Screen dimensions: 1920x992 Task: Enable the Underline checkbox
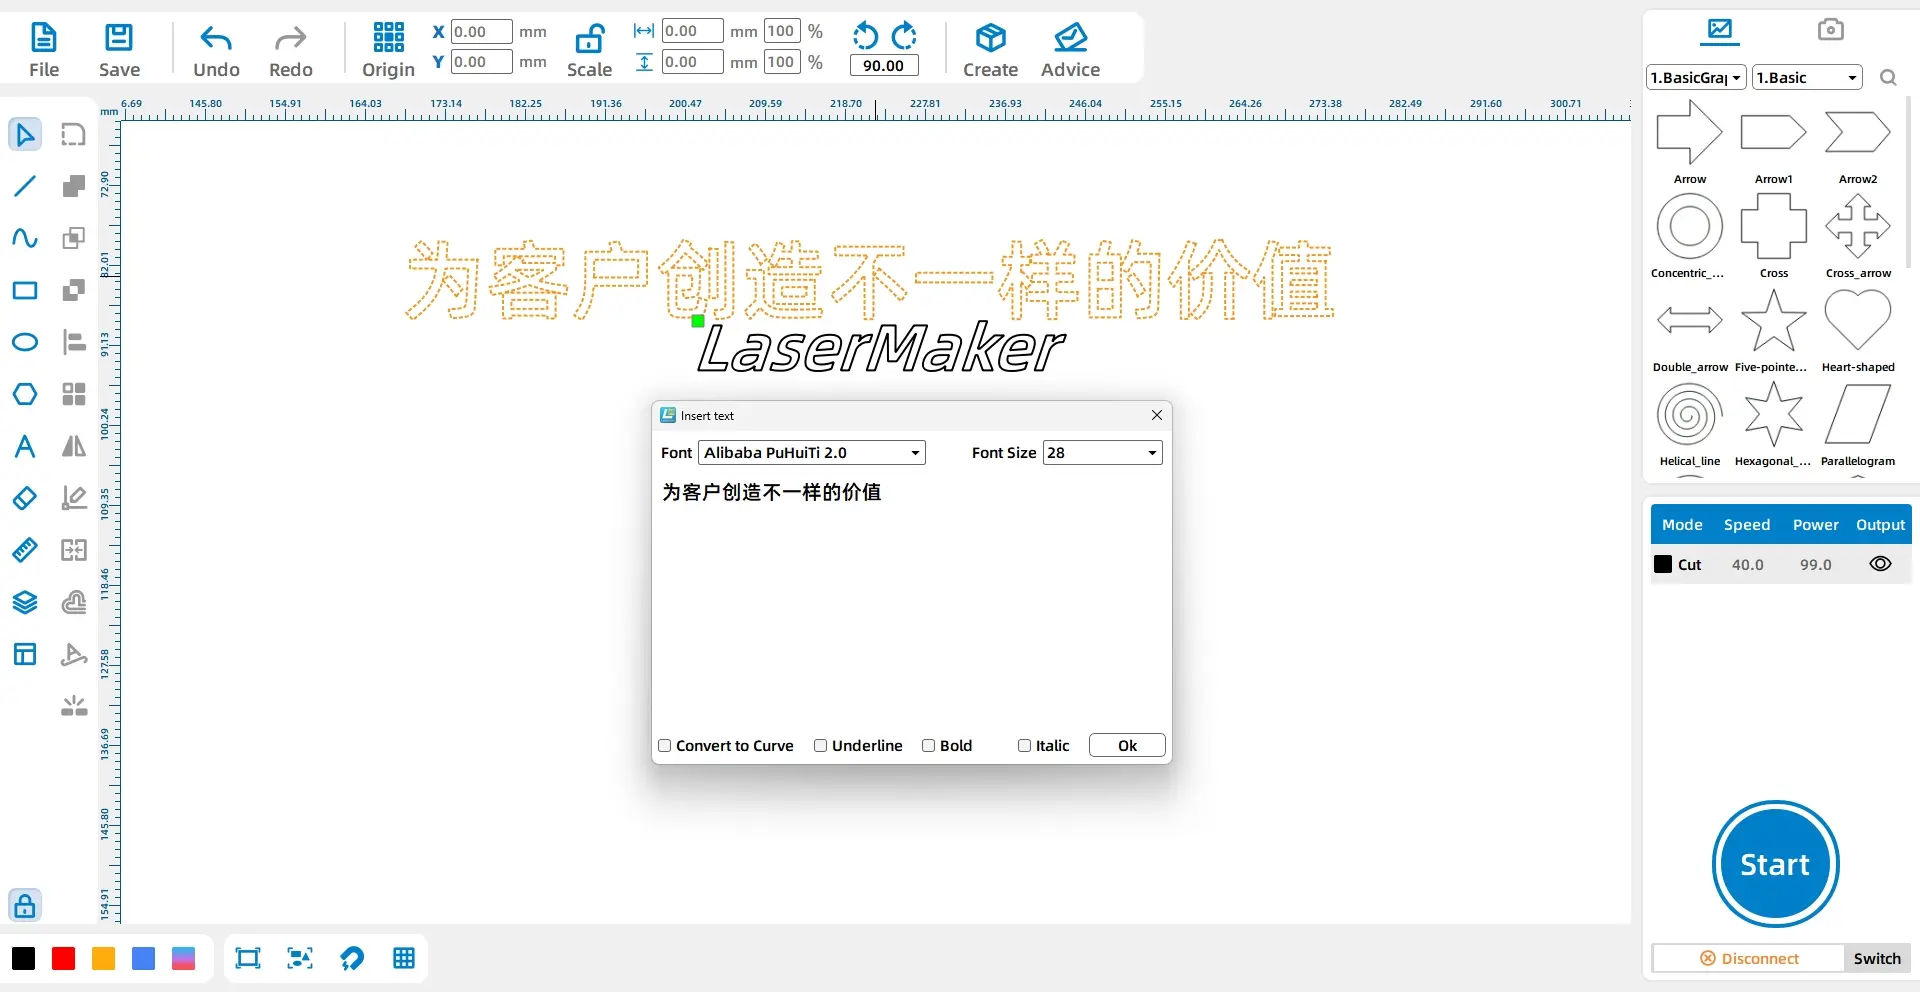[x=821, y=746]
